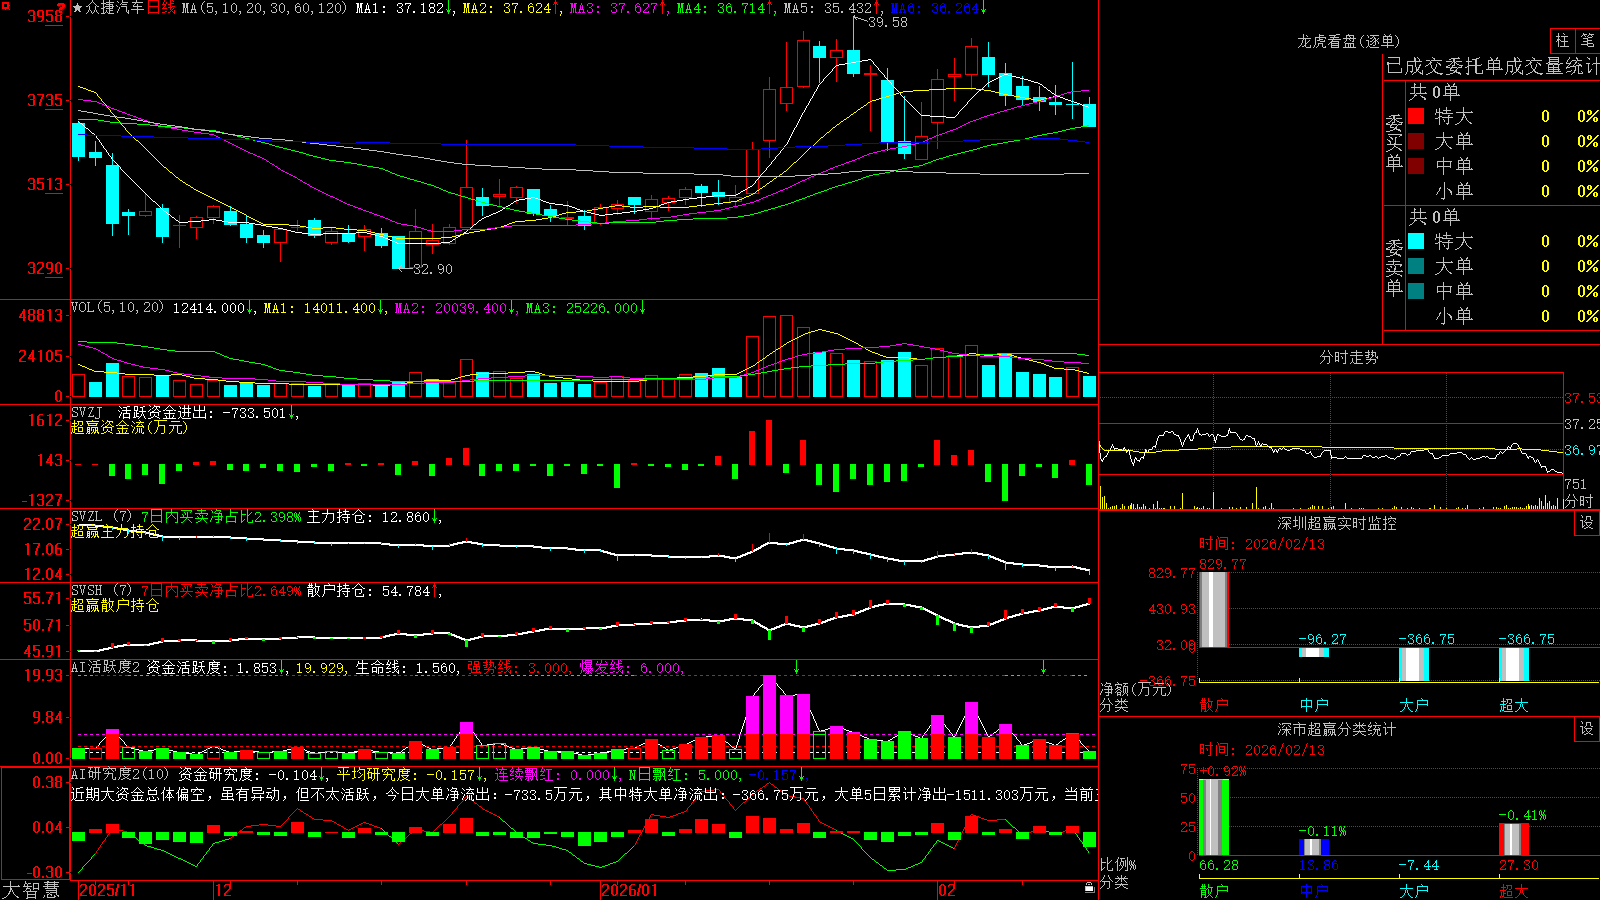Click the red 特大 swatch under 委买单
The image size is (1600, 900).
[1416, 116]
